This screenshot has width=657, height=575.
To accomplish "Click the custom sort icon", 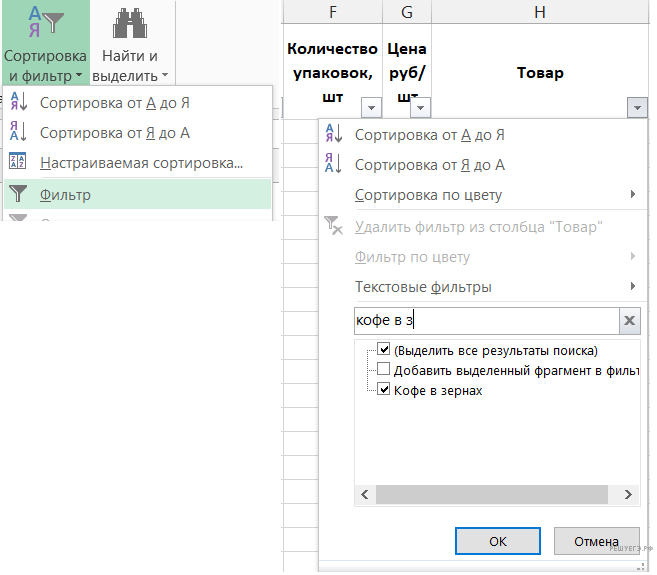I will point(18,163).
